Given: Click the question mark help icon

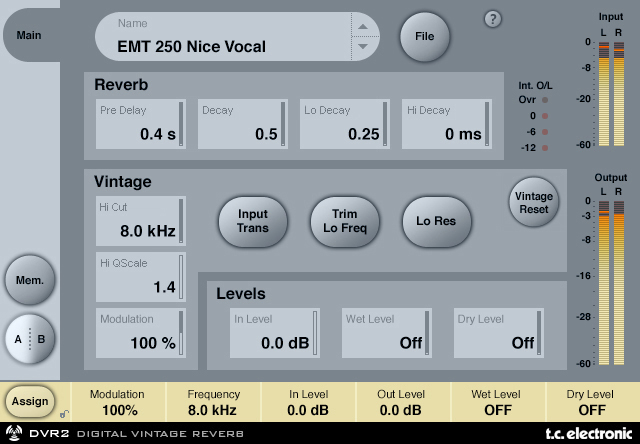Looking at the screenshot, I should [x=492, y=19].
